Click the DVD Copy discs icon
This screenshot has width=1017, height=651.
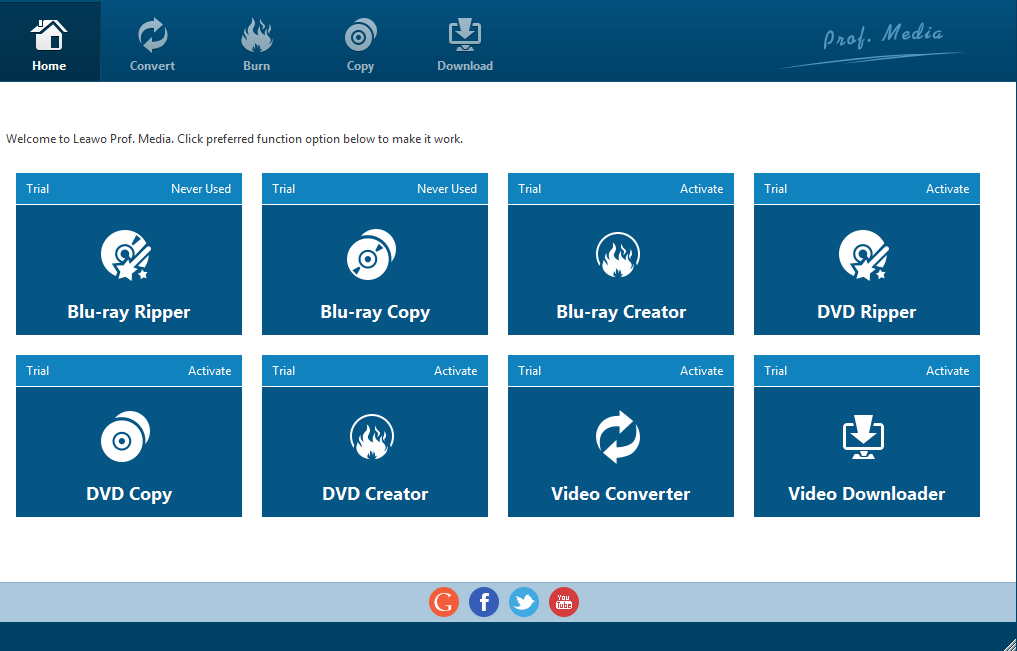(x=126, y=436)
